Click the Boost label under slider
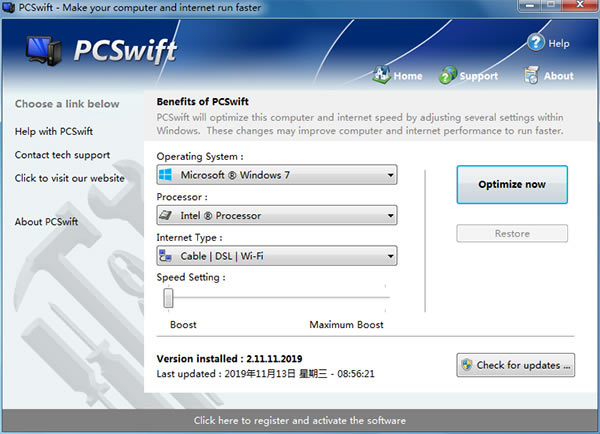Image resolution: width=600 pixels, height=434 pixels. click(x=183, y=325)
